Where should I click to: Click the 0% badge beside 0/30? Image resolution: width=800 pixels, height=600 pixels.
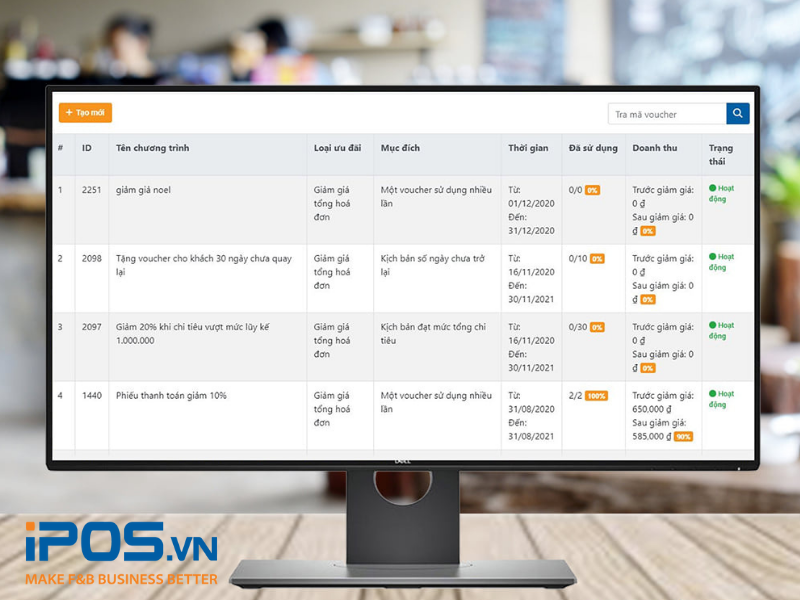click(597, 327)
